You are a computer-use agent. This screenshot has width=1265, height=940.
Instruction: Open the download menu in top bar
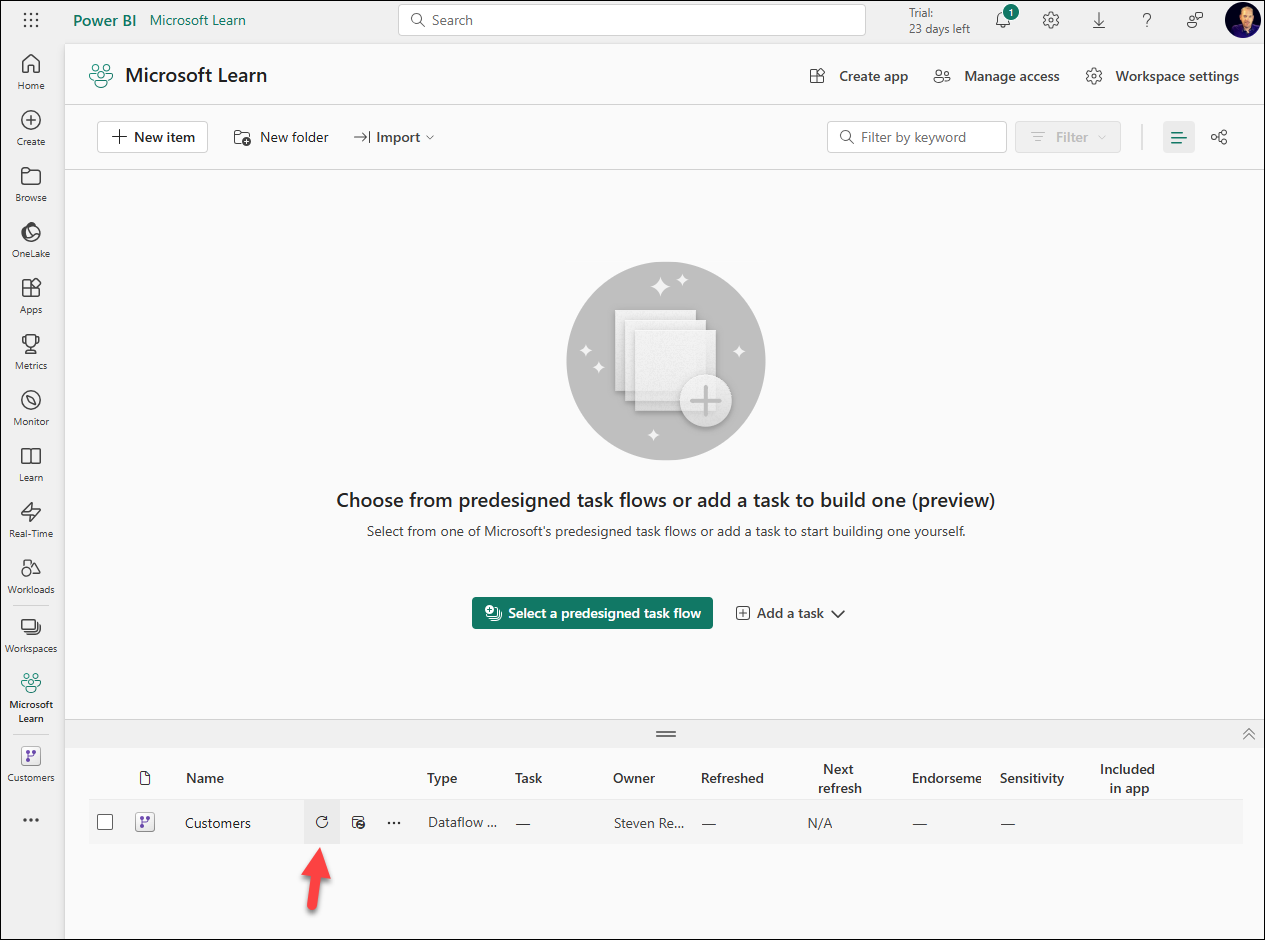[x=1099, y=20]
